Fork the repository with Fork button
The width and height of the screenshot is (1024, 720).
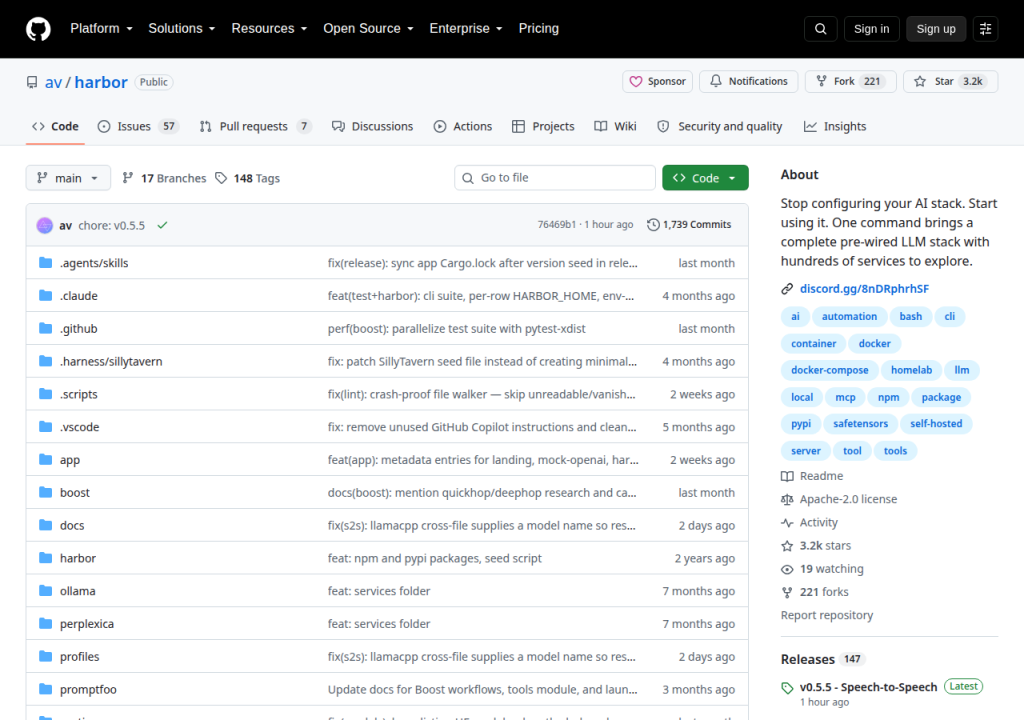coord(850,82)
